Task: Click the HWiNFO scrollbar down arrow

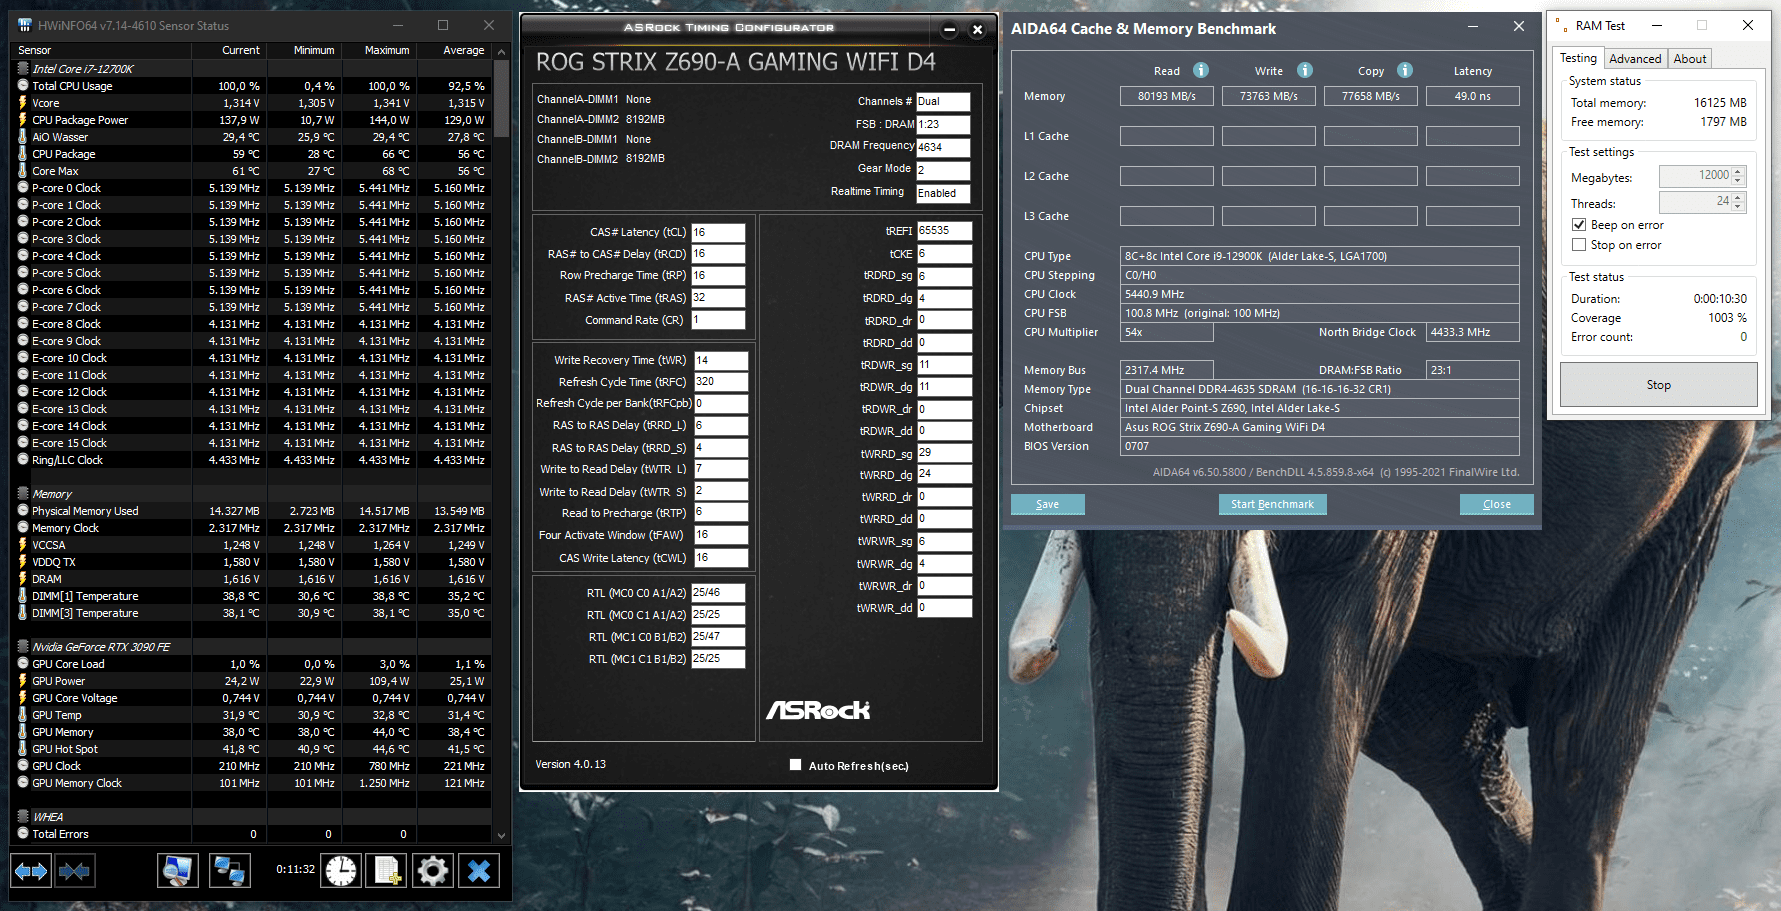Action: 501,836
